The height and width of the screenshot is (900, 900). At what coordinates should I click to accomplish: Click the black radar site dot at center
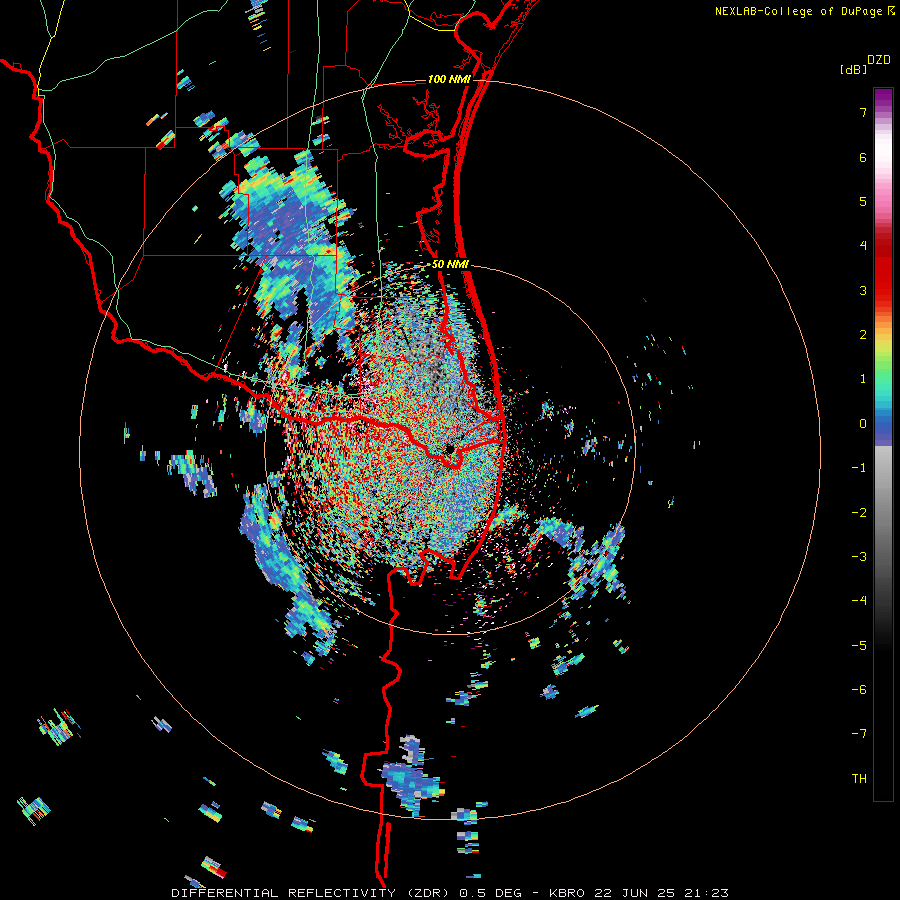[450, 448]
